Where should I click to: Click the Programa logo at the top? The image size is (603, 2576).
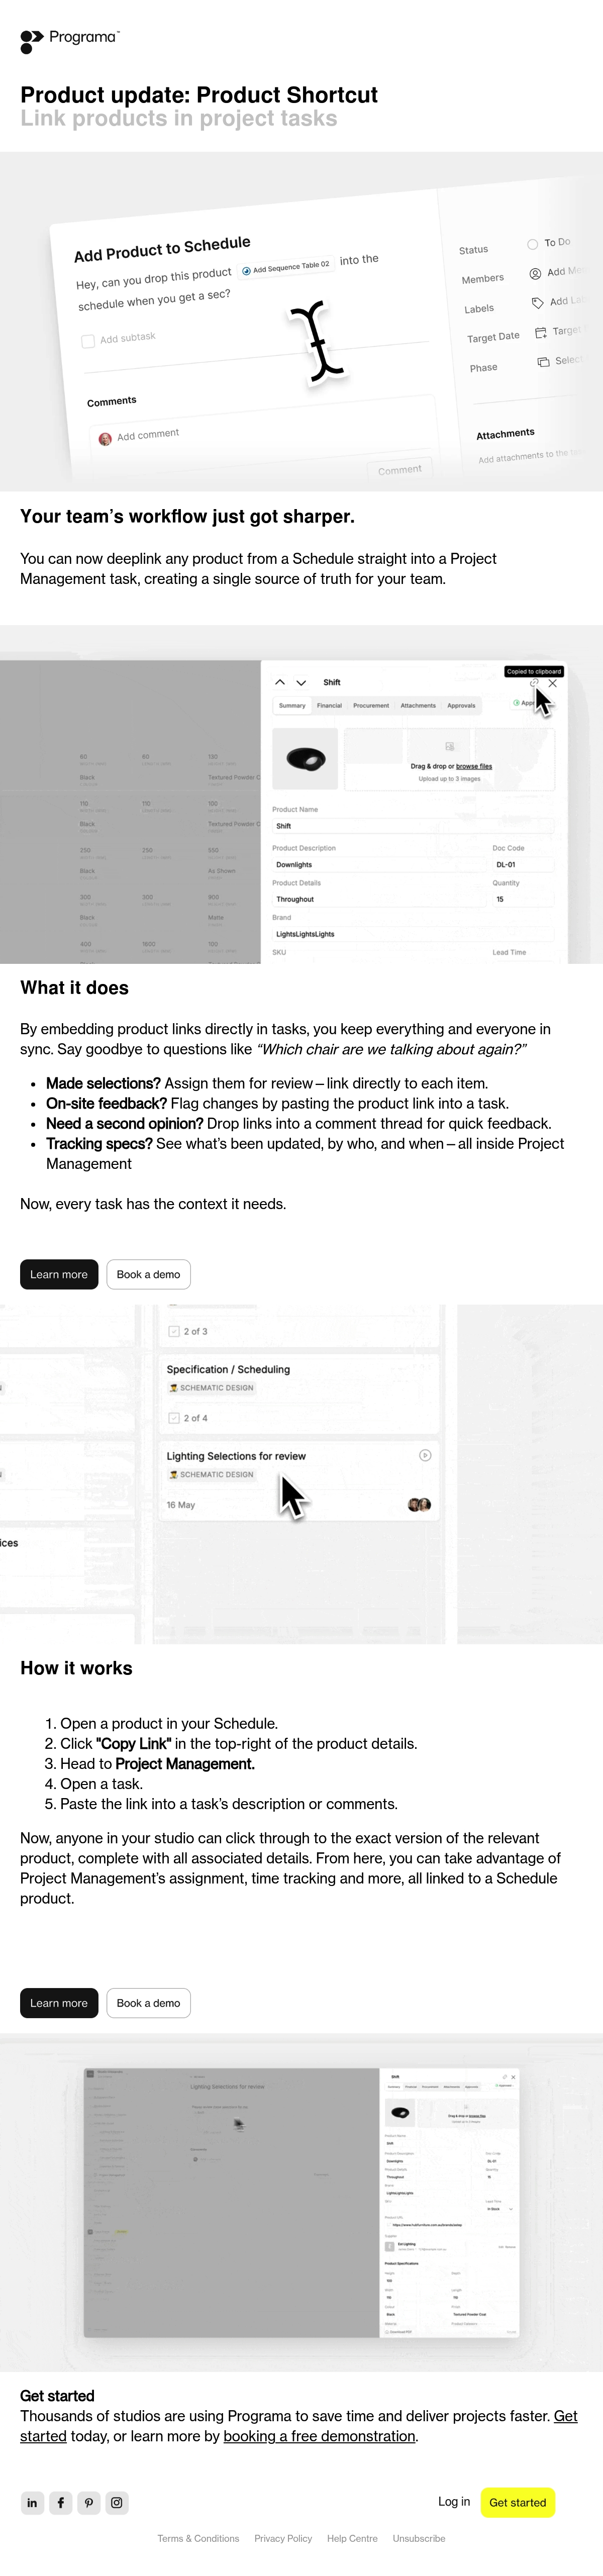pyautogui.click(x=69, y=40)
